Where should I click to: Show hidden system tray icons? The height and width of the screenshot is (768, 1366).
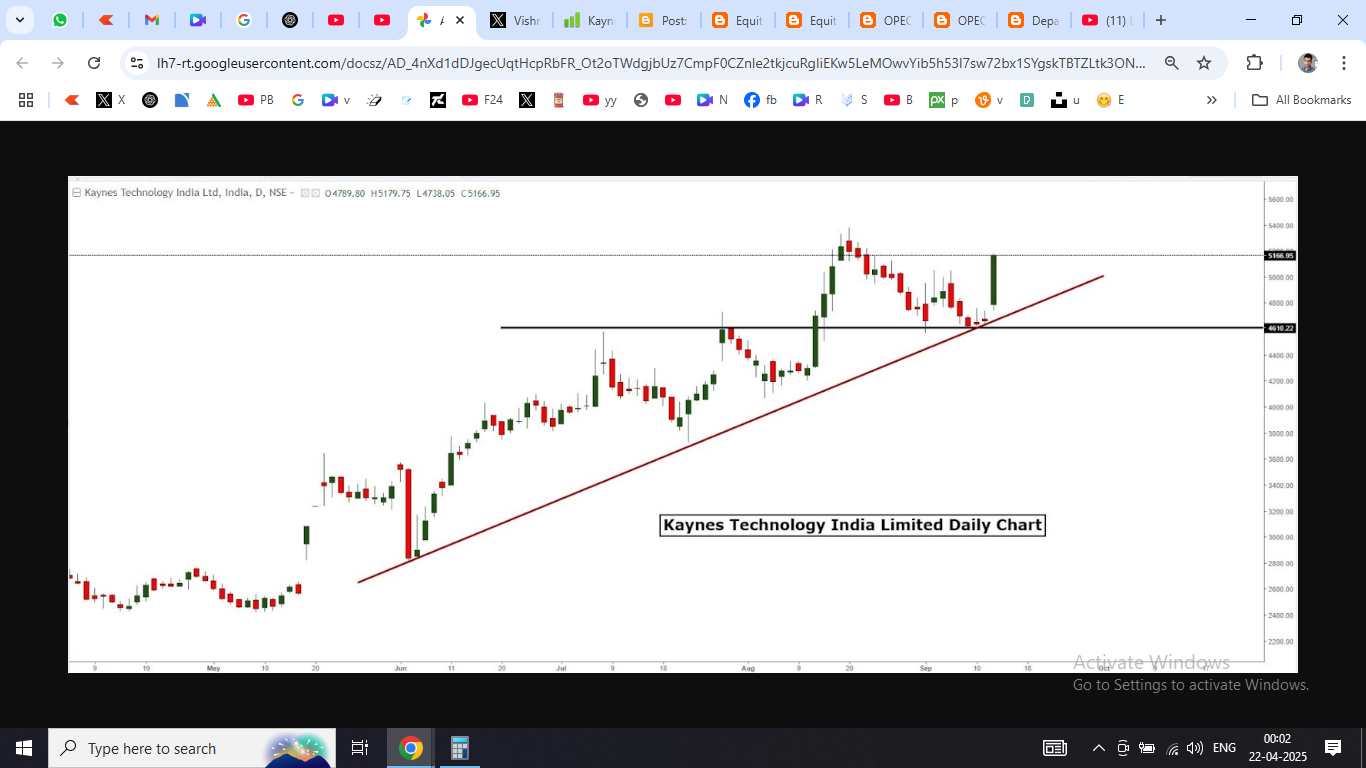(x=1099, y=748)
